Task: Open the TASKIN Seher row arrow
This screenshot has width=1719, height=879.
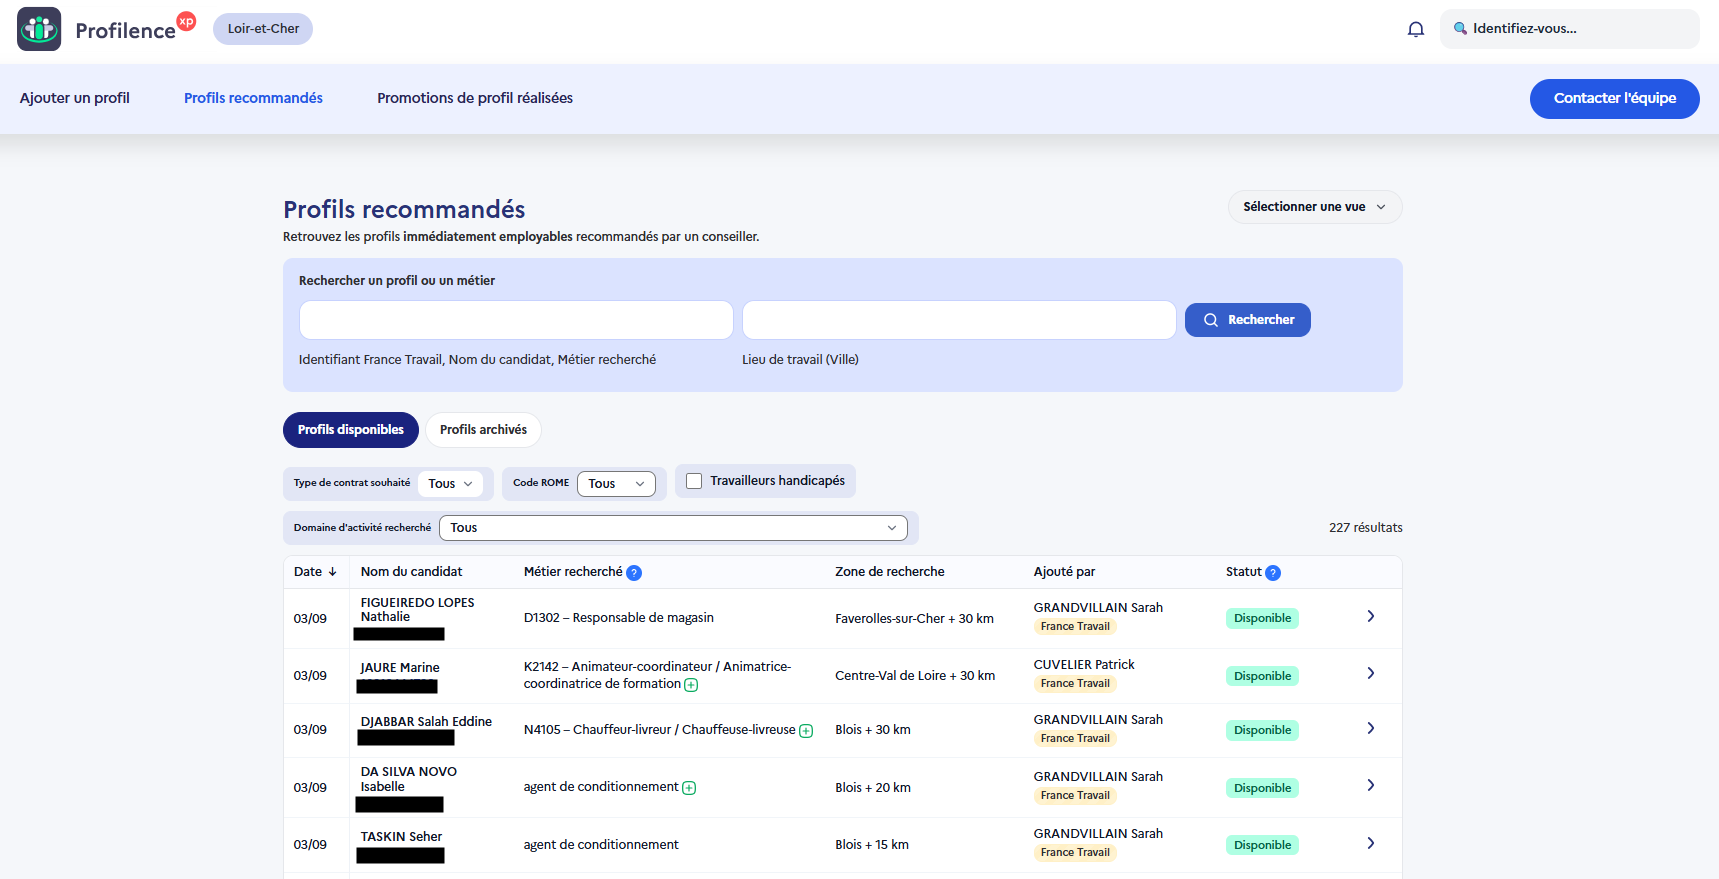Action: coord(1371,844)
